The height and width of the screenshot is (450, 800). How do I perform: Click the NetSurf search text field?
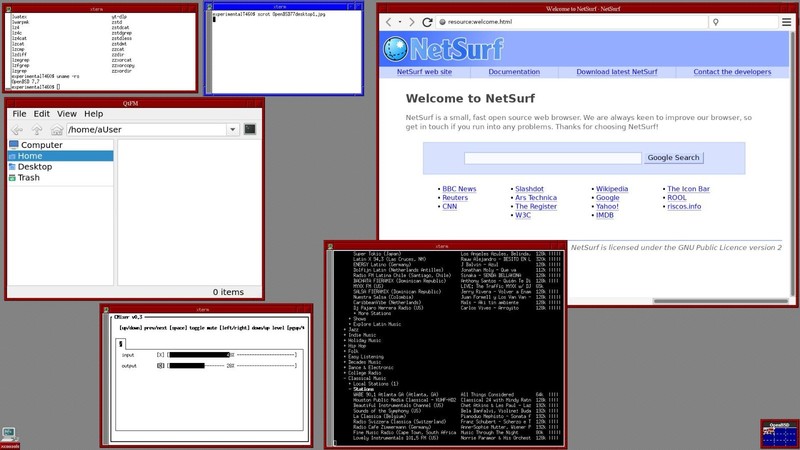pos(553,158)
